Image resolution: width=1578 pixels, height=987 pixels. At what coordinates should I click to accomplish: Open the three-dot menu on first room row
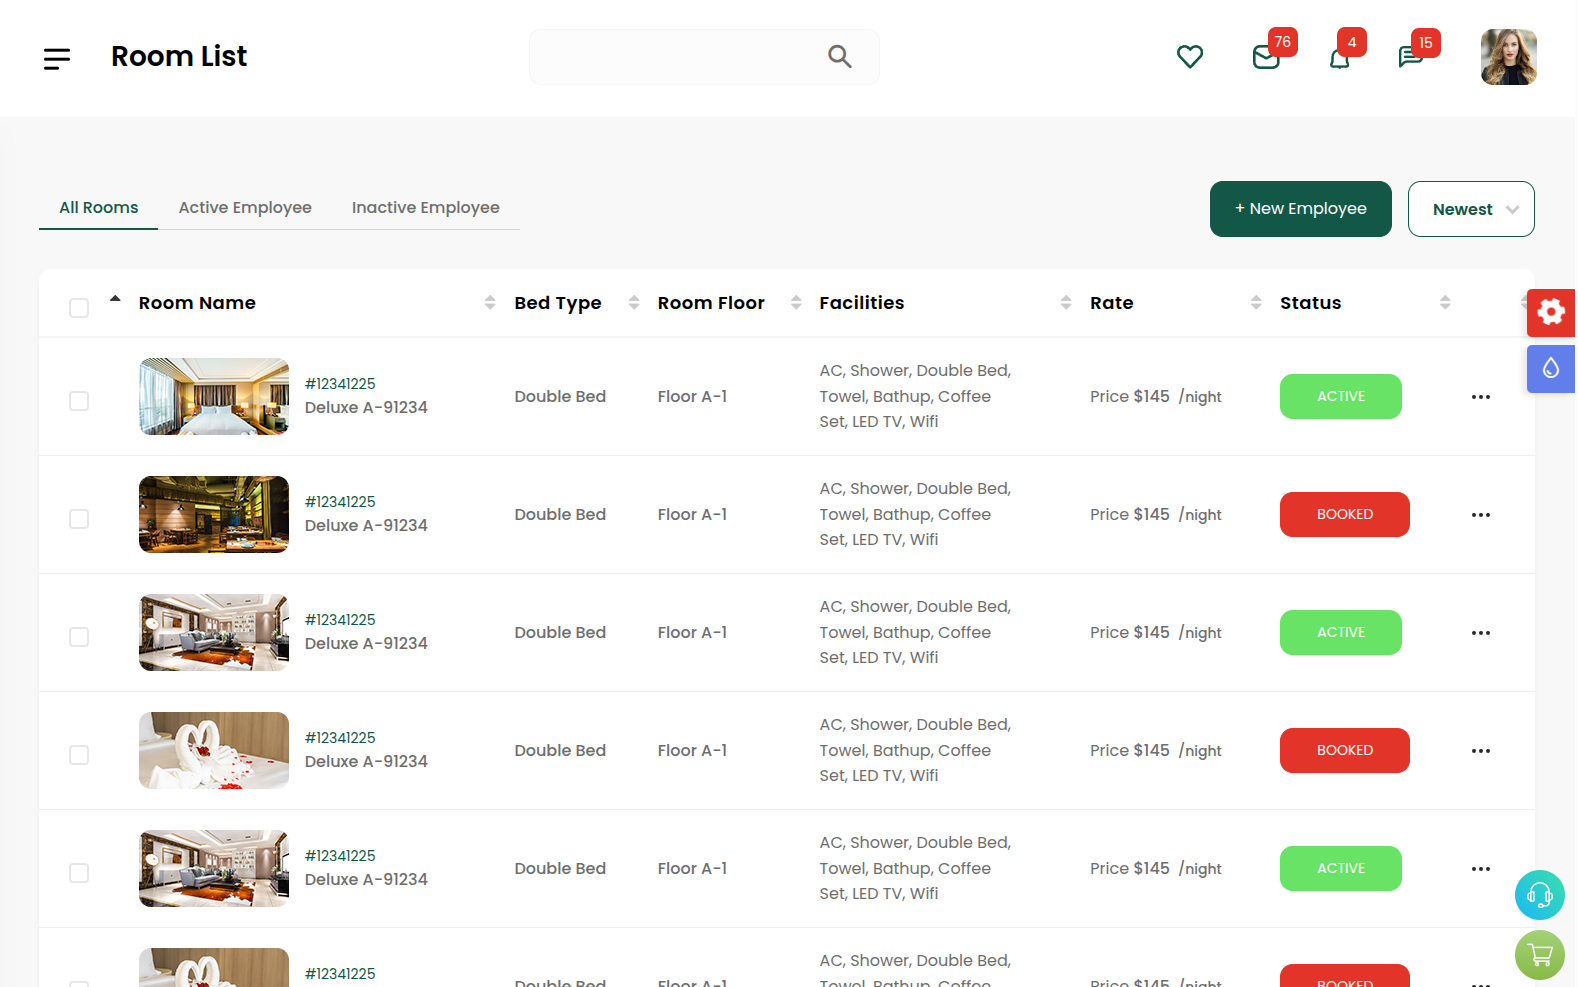point(1481,397)
